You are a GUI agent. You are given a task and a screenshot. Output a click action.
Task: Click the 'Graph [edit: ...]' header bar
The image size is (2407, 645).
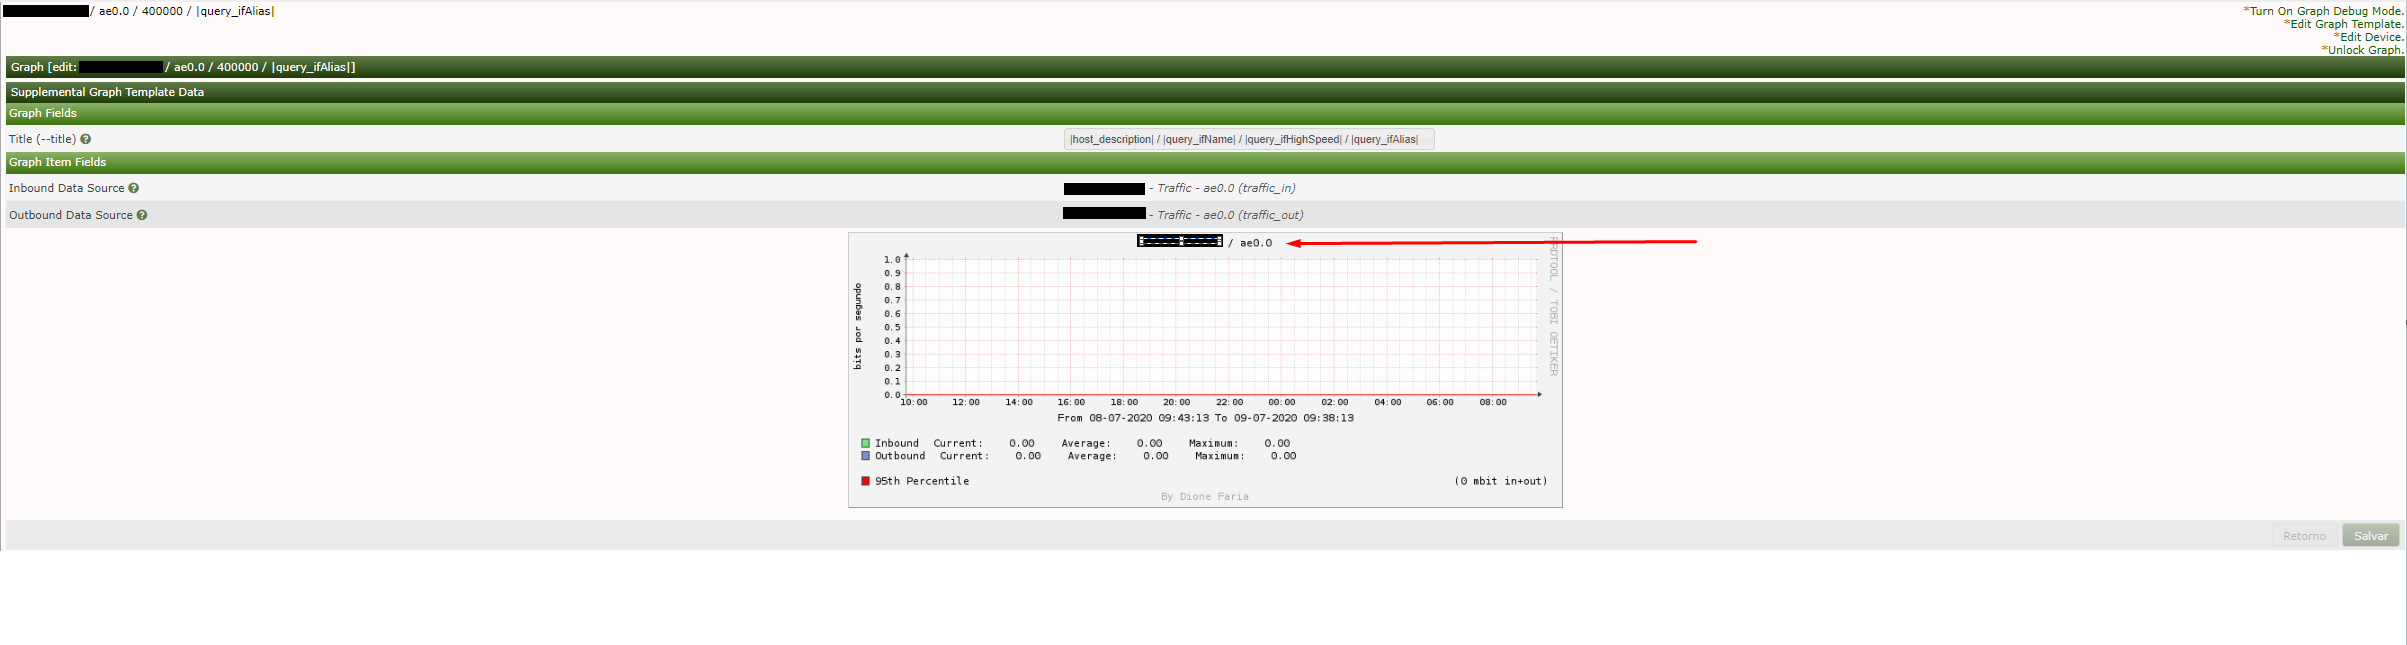(x=1205, y=67)
